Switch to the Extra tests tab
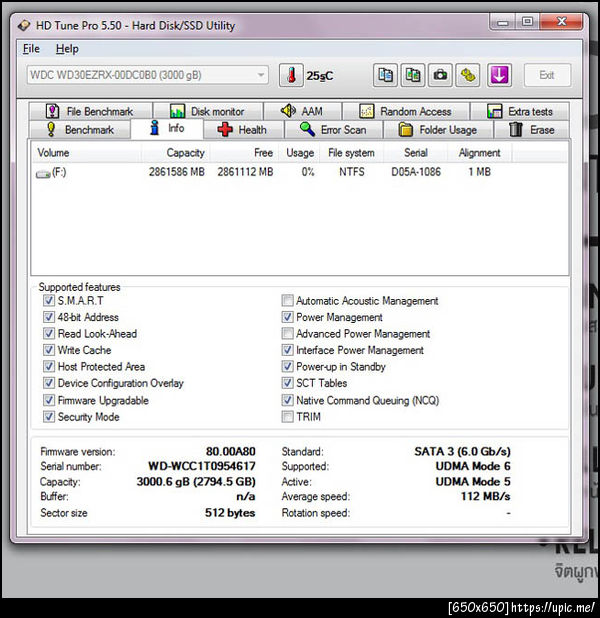 click(x=520, y=111)
